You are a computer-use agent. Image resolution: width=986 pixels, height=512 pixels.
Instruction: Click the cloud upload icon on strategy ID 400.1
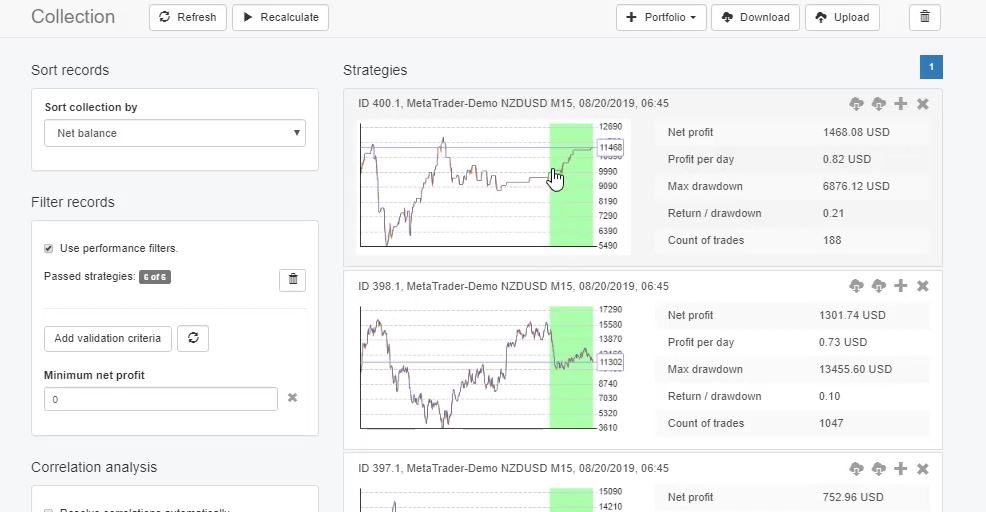878,104
